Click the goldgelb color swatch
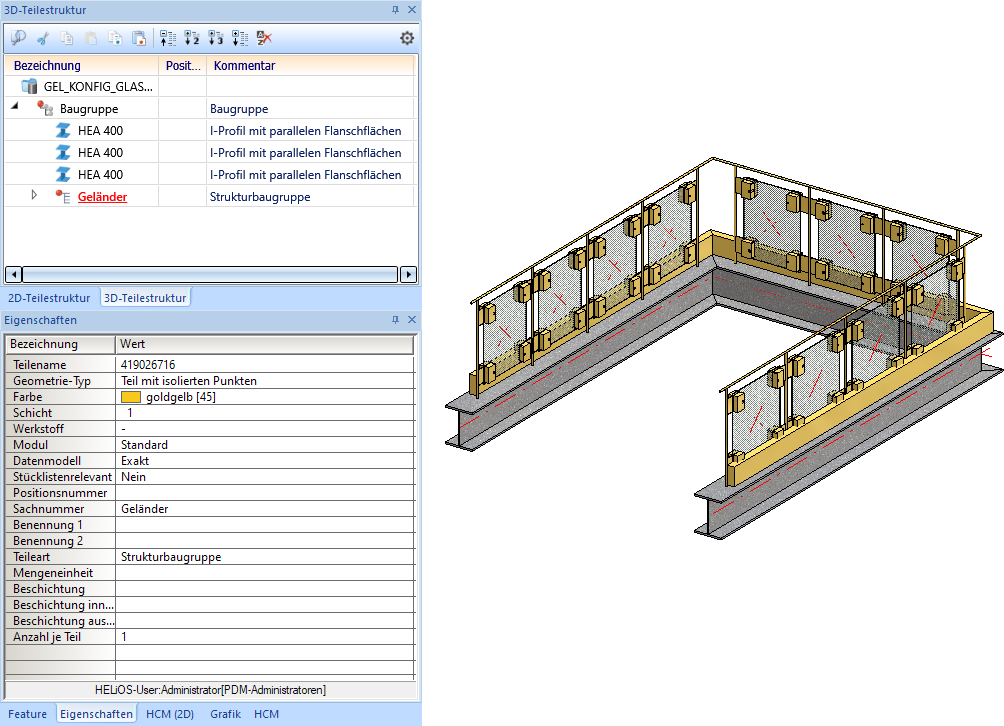The width and height of the screenshot is (1004, 726). [130, 397]
